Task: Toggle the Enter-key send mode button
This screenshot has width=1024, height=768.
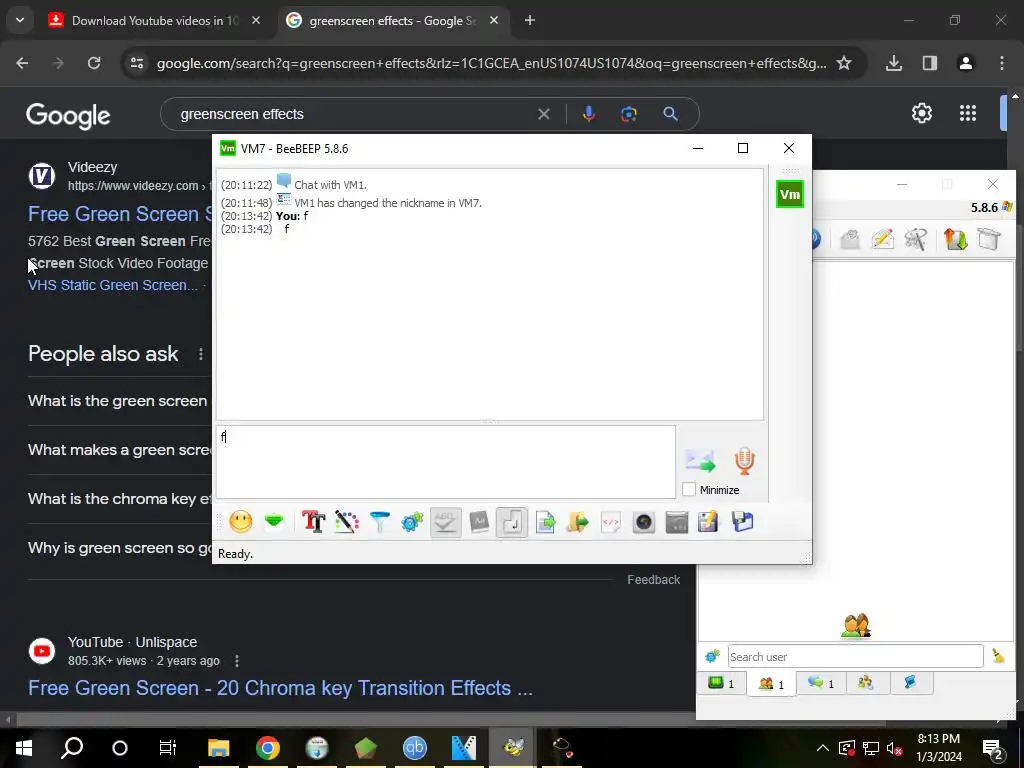Action: pyautogui.click(x=511, y=522)
